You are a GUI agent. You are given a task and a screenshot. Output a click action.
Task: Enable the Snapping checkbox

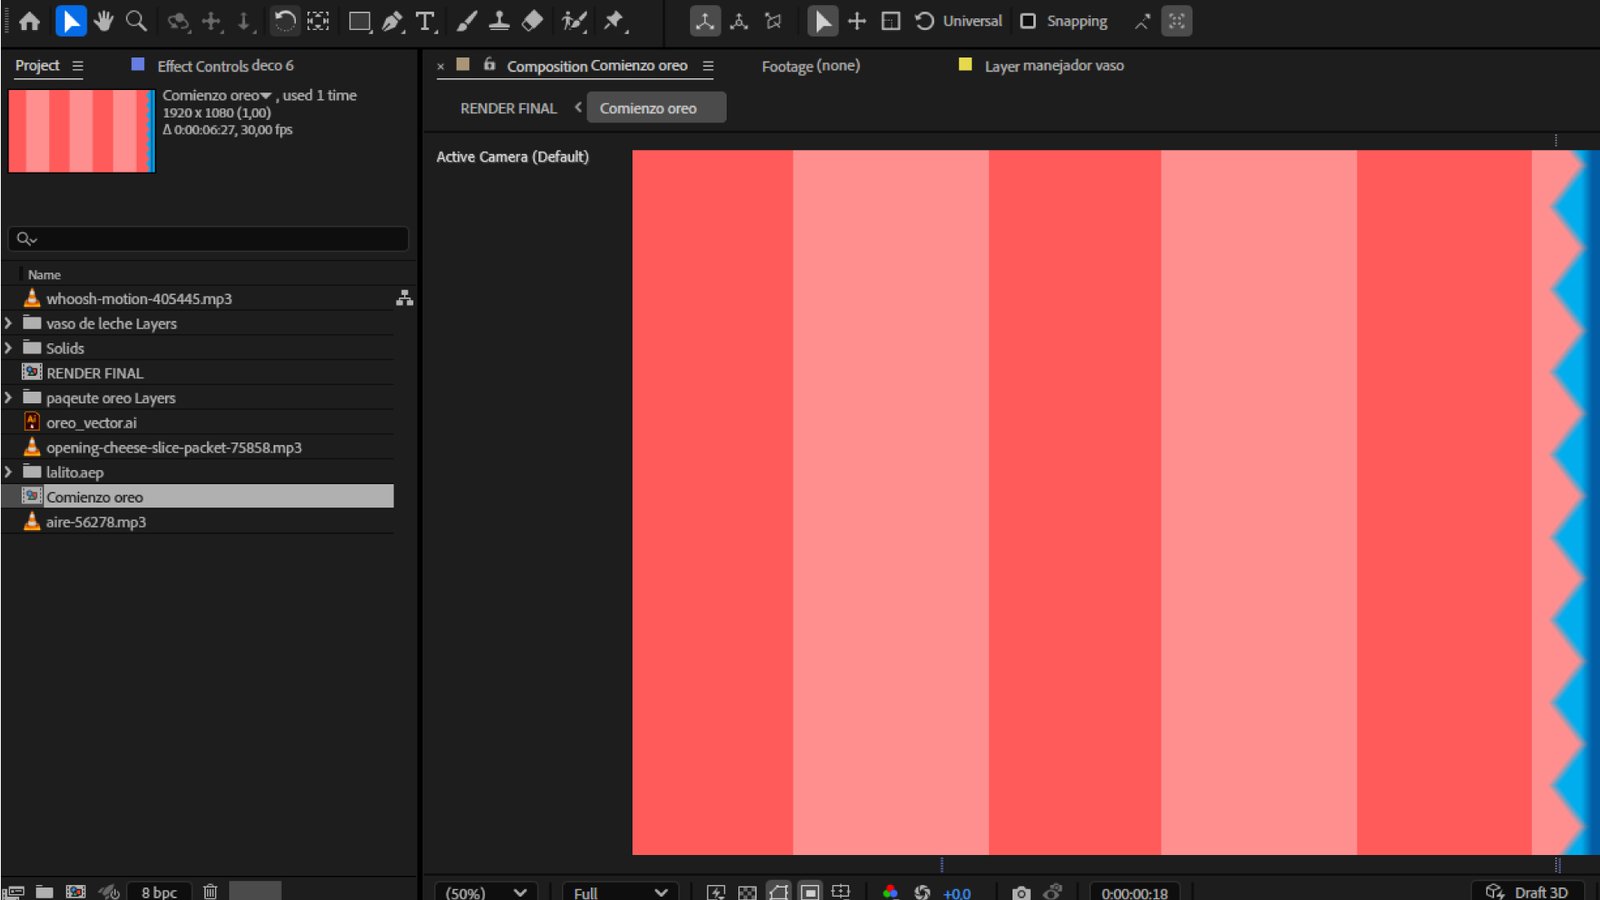point(1028,21)
